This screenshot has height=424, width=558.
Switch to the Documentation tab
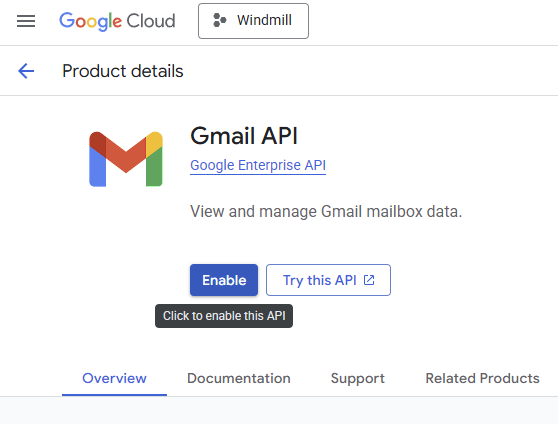click(x=239, y=378)
